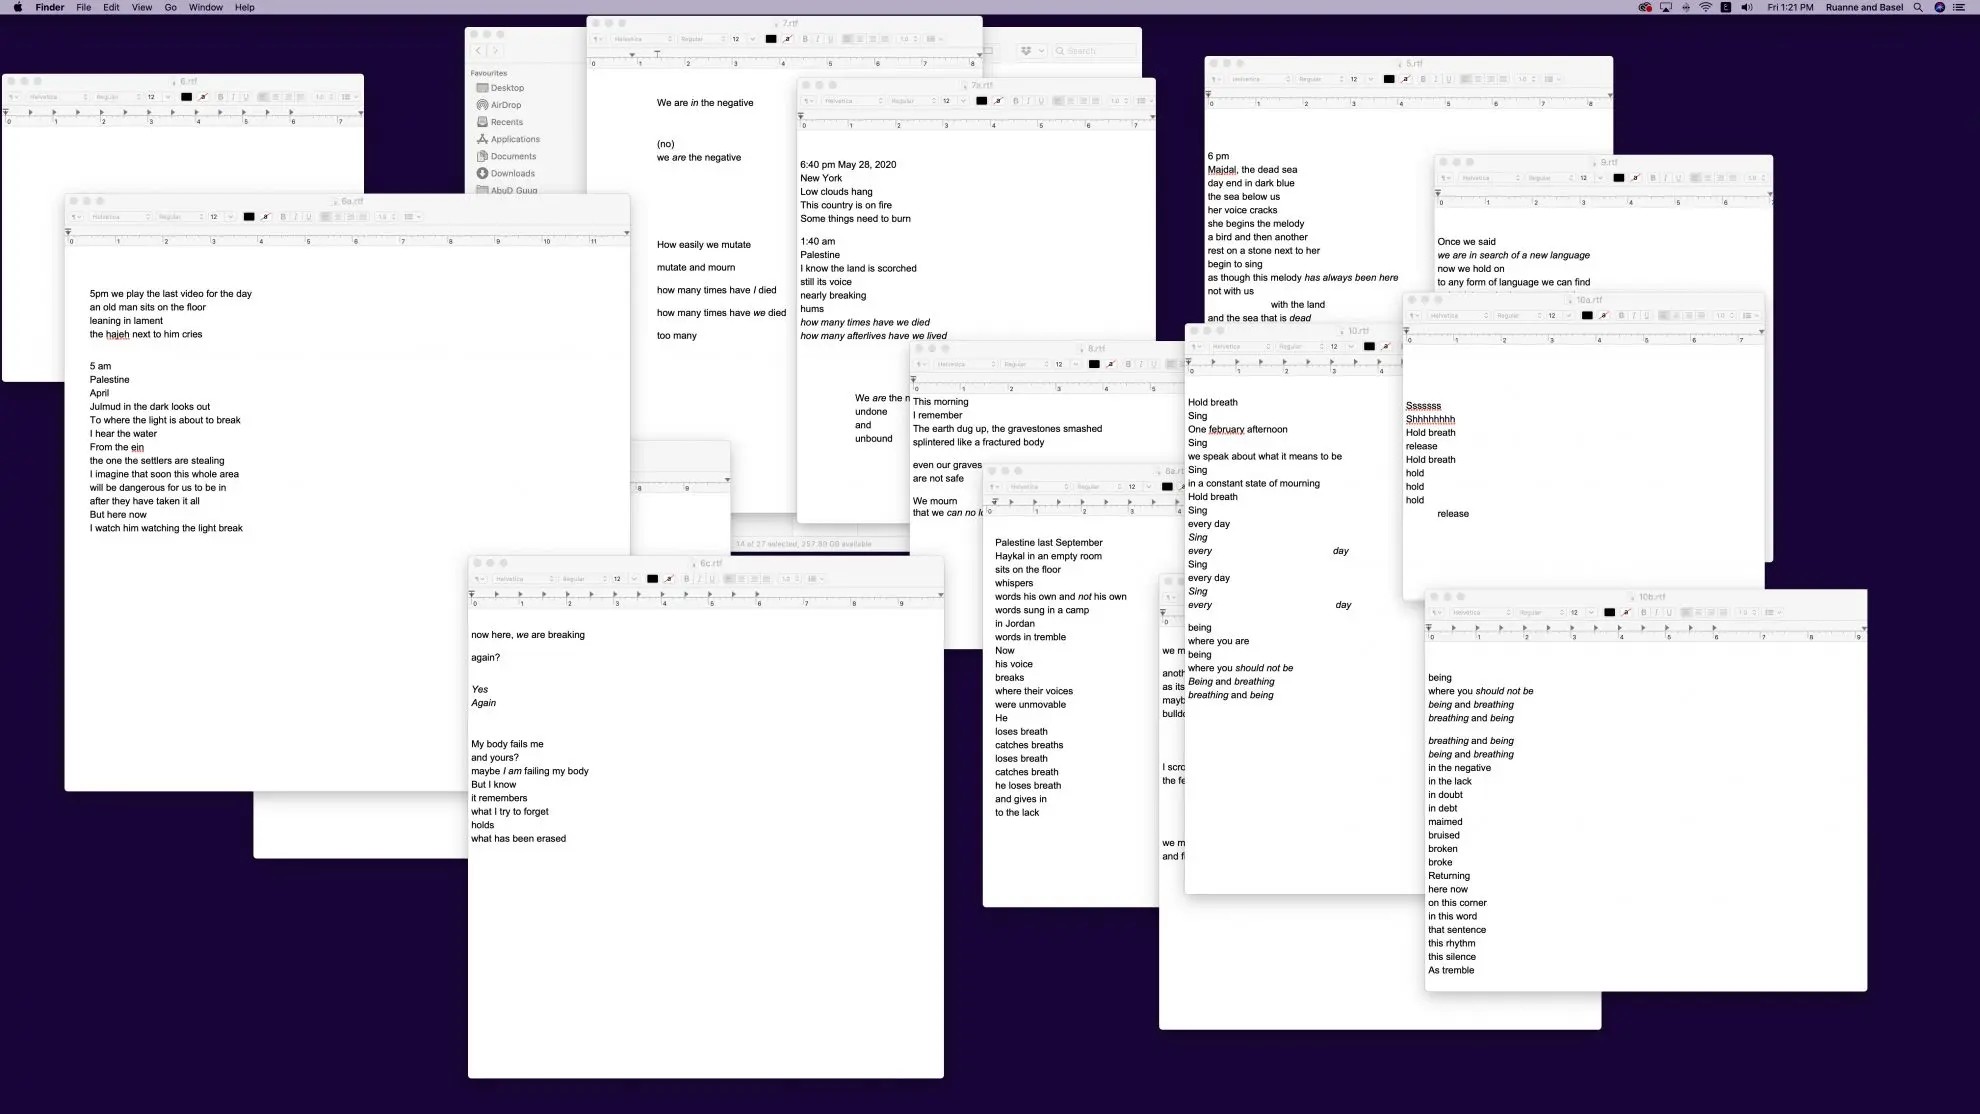Expand the font size dropdown in 6a.rtf
Viewport: 1980px width, 1114px height.
pyautogui.click(x=230, y=217)
